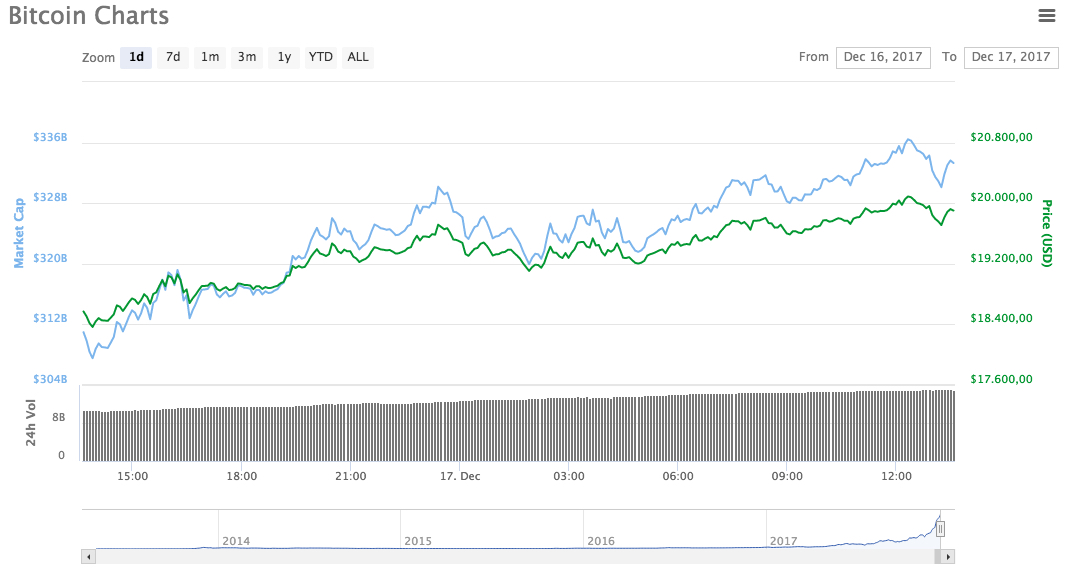Switch zoom to 1m
The height and width of the screenshot is (572, 1084).
(x=210, y=57)
